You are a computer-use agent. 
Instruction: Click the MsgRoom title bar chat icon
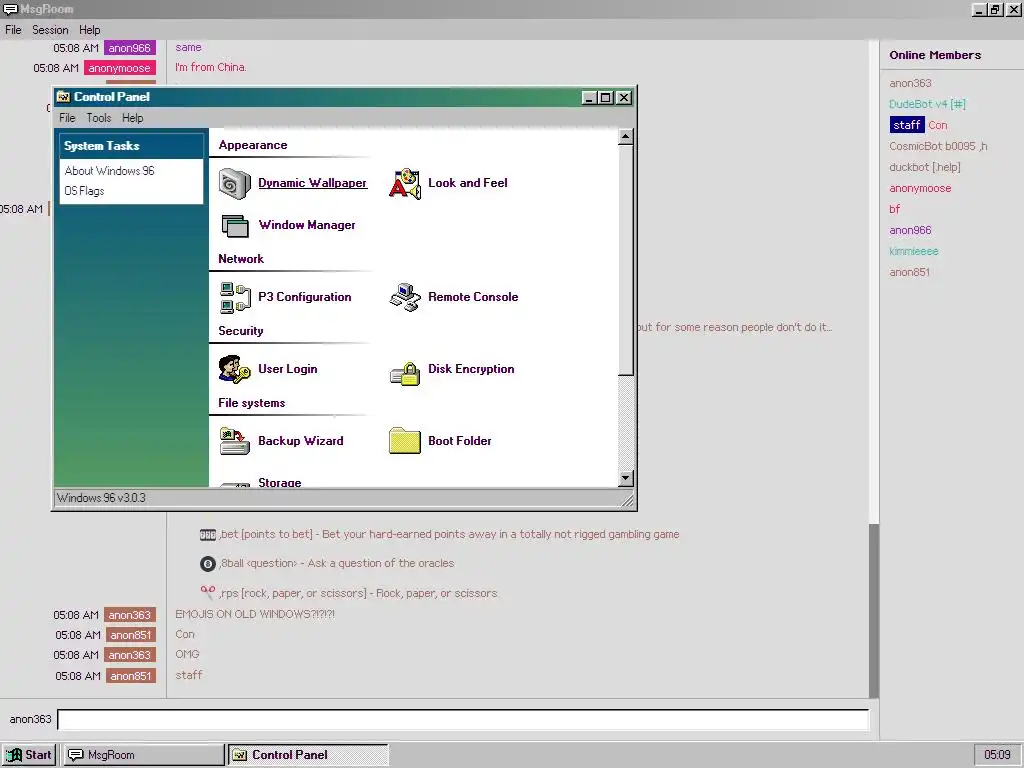point(10,9)
